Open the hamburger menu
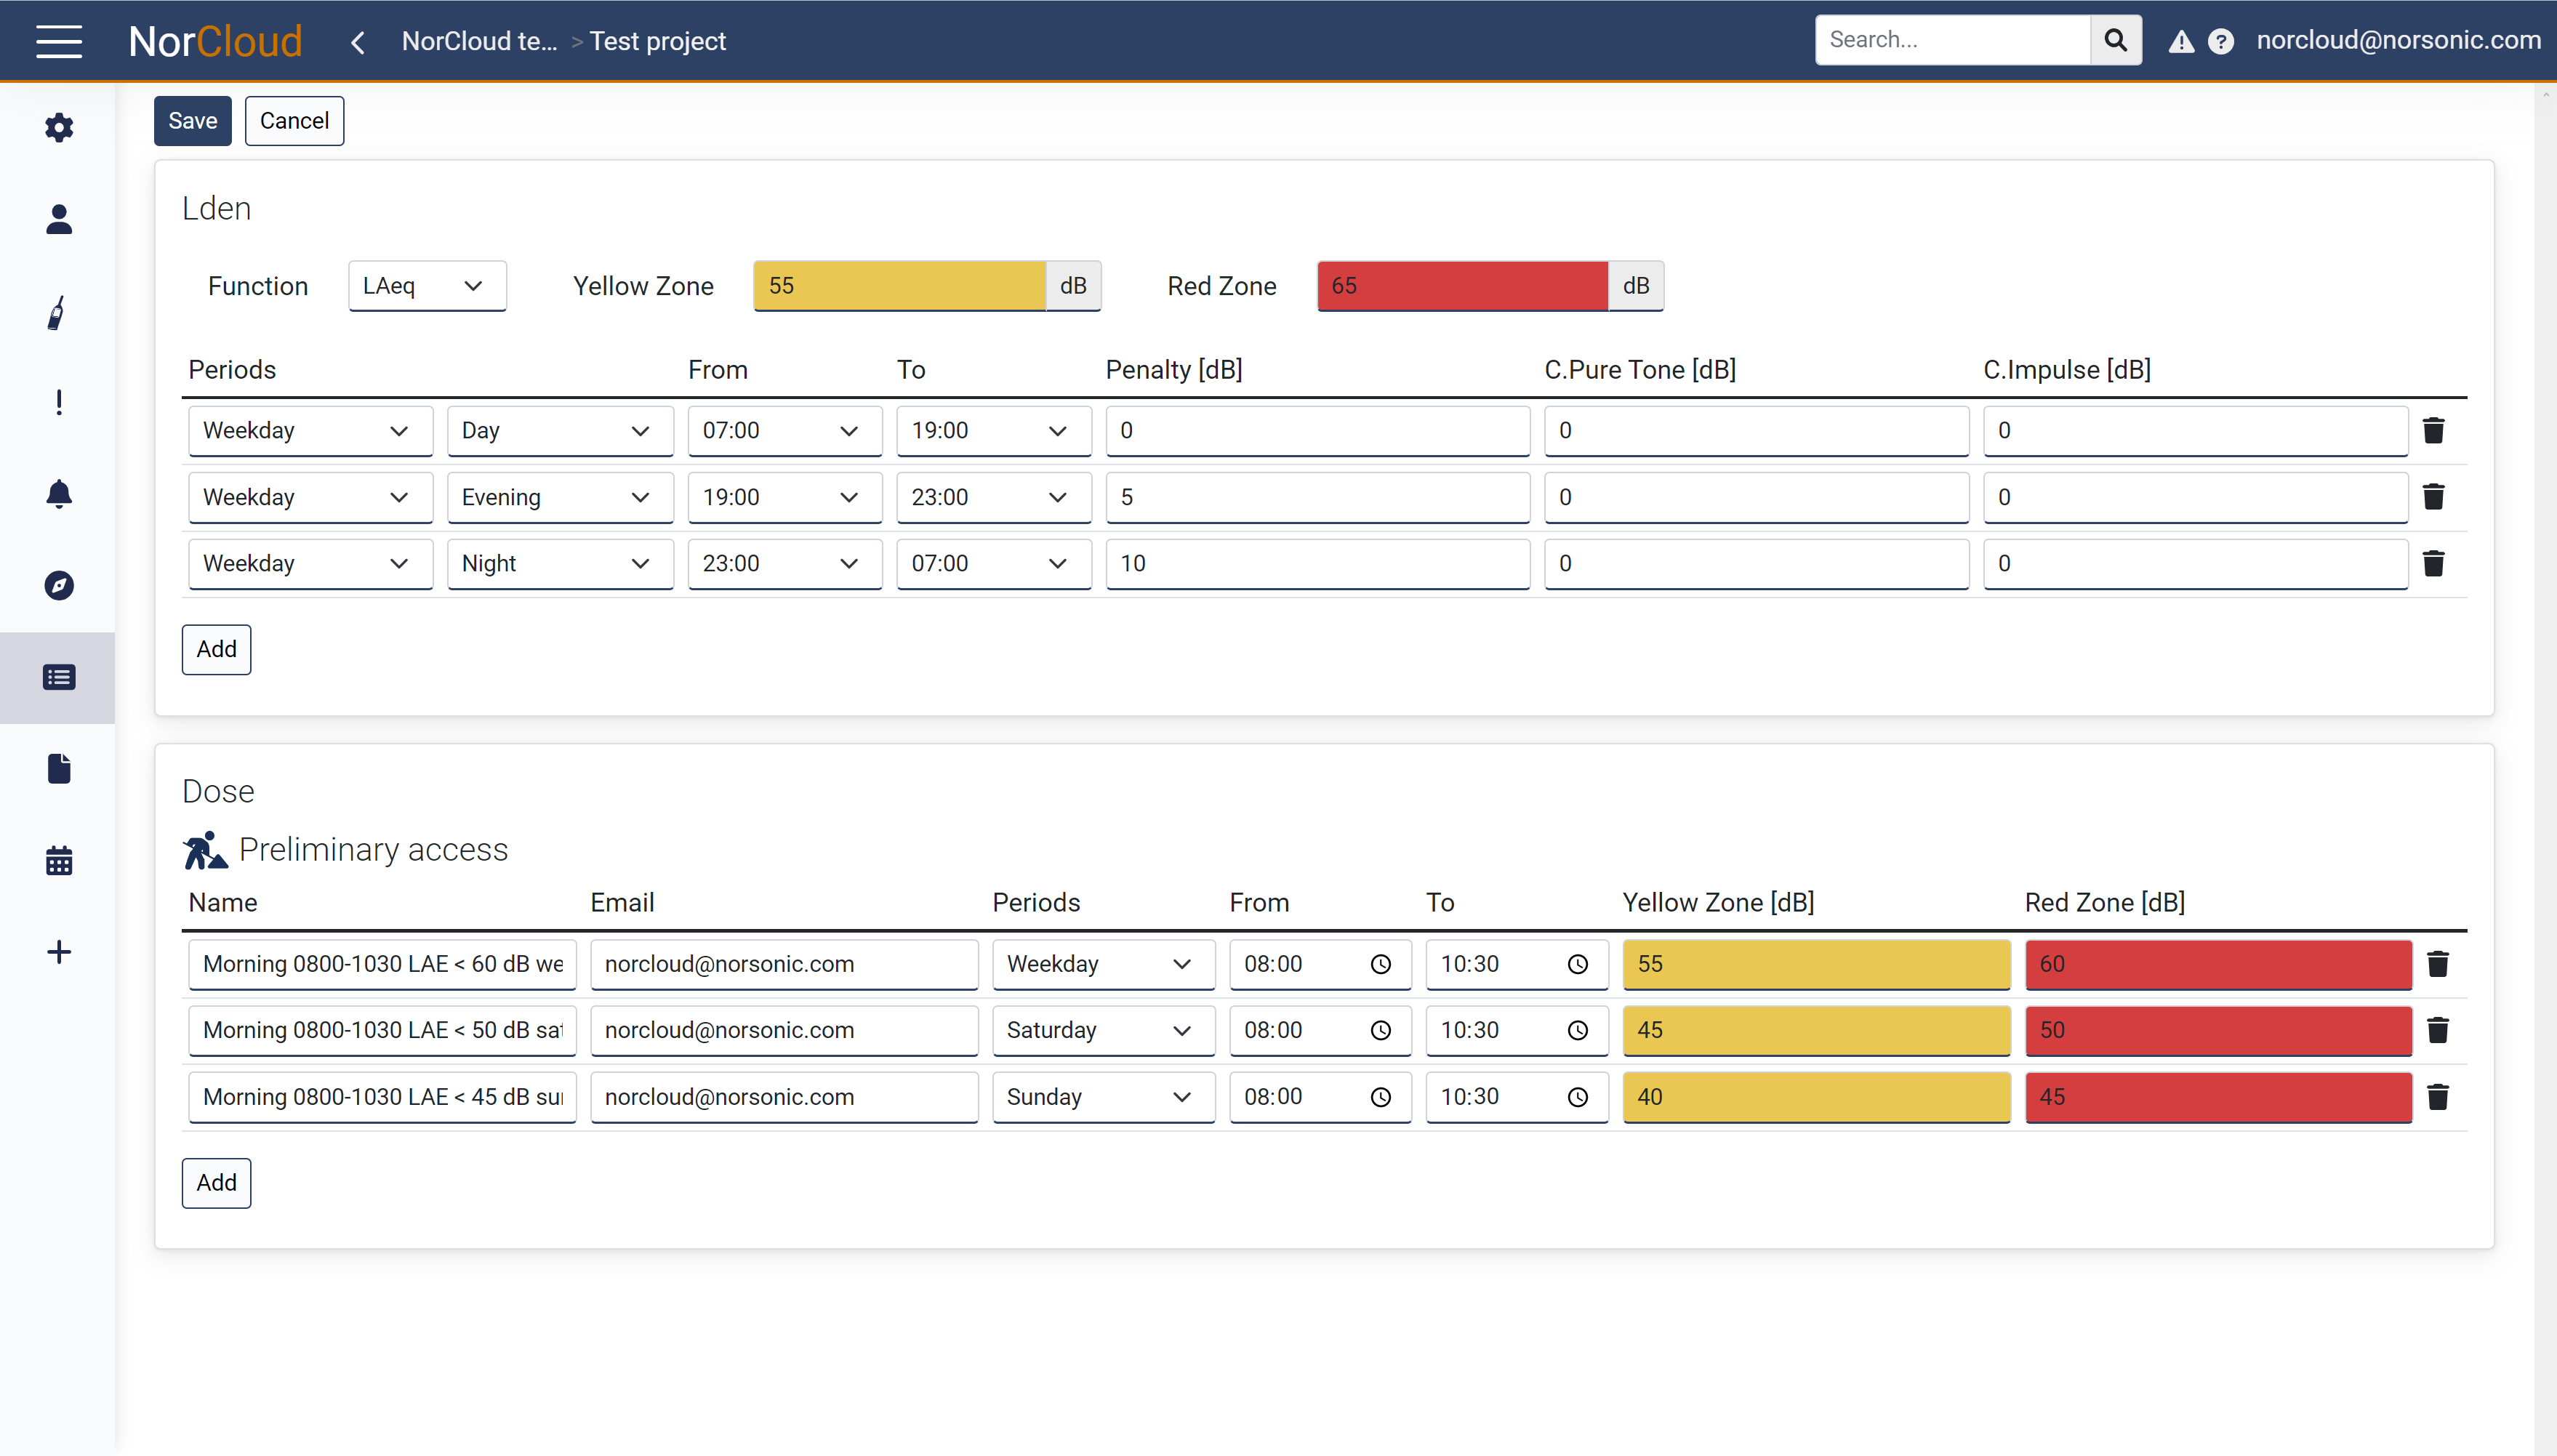Viewport: 2557px width, 1456px height. 59,41
